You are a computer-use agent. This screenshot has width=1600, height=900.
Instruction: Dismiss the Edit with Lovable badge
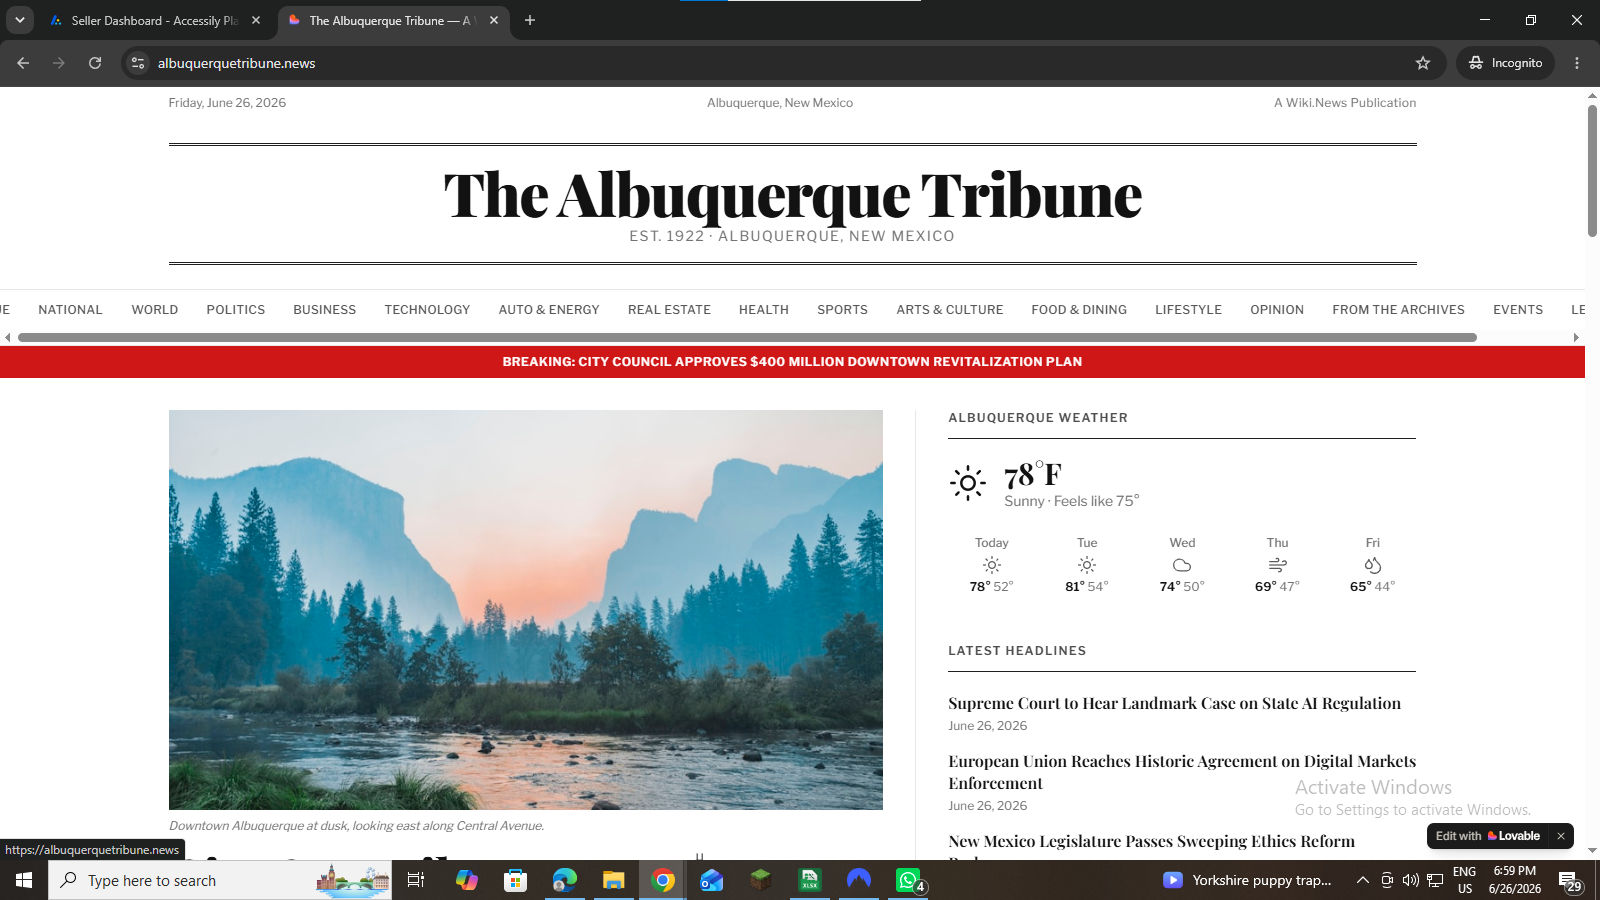[x=1560, y=836]
